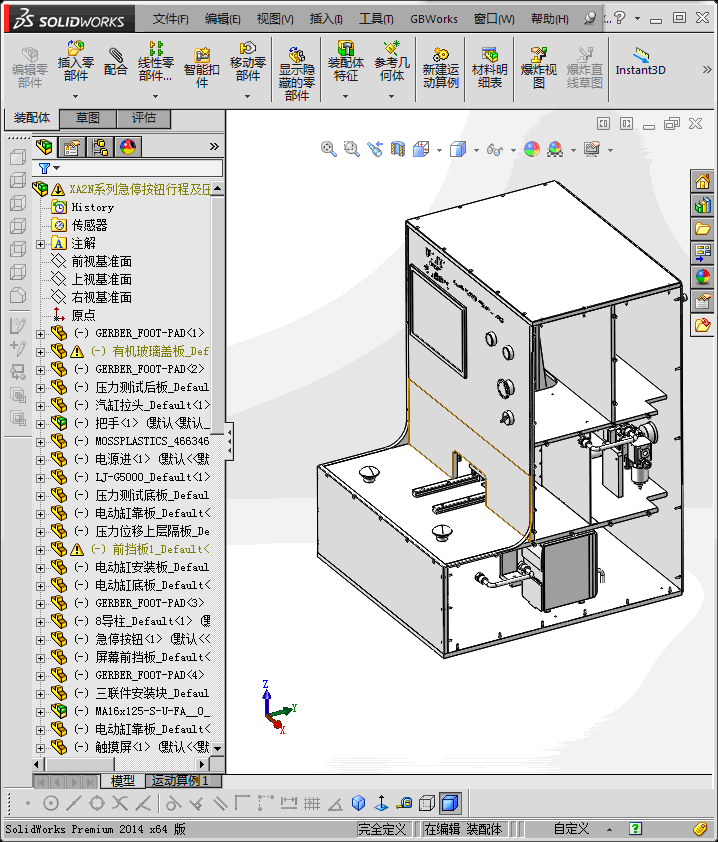Image resolution: width=718 pixels, height=842 pixels.
Task: Open the GBWorks menu
Action: (x=434, y=19)
